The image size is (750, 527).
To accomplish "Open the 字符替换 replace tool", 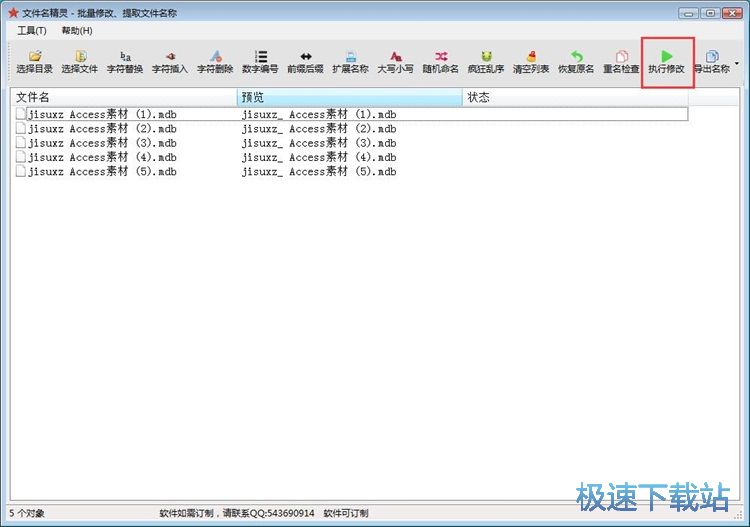I will click(x=125, y=62).
